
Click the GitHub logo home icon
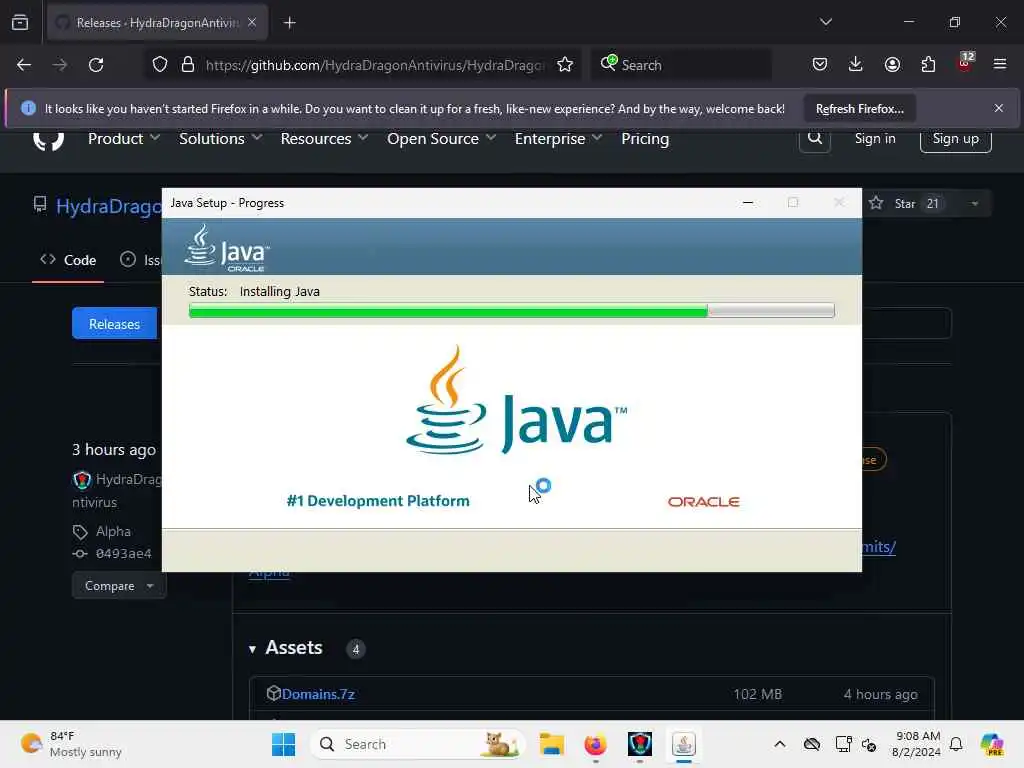tap(48, 140)
